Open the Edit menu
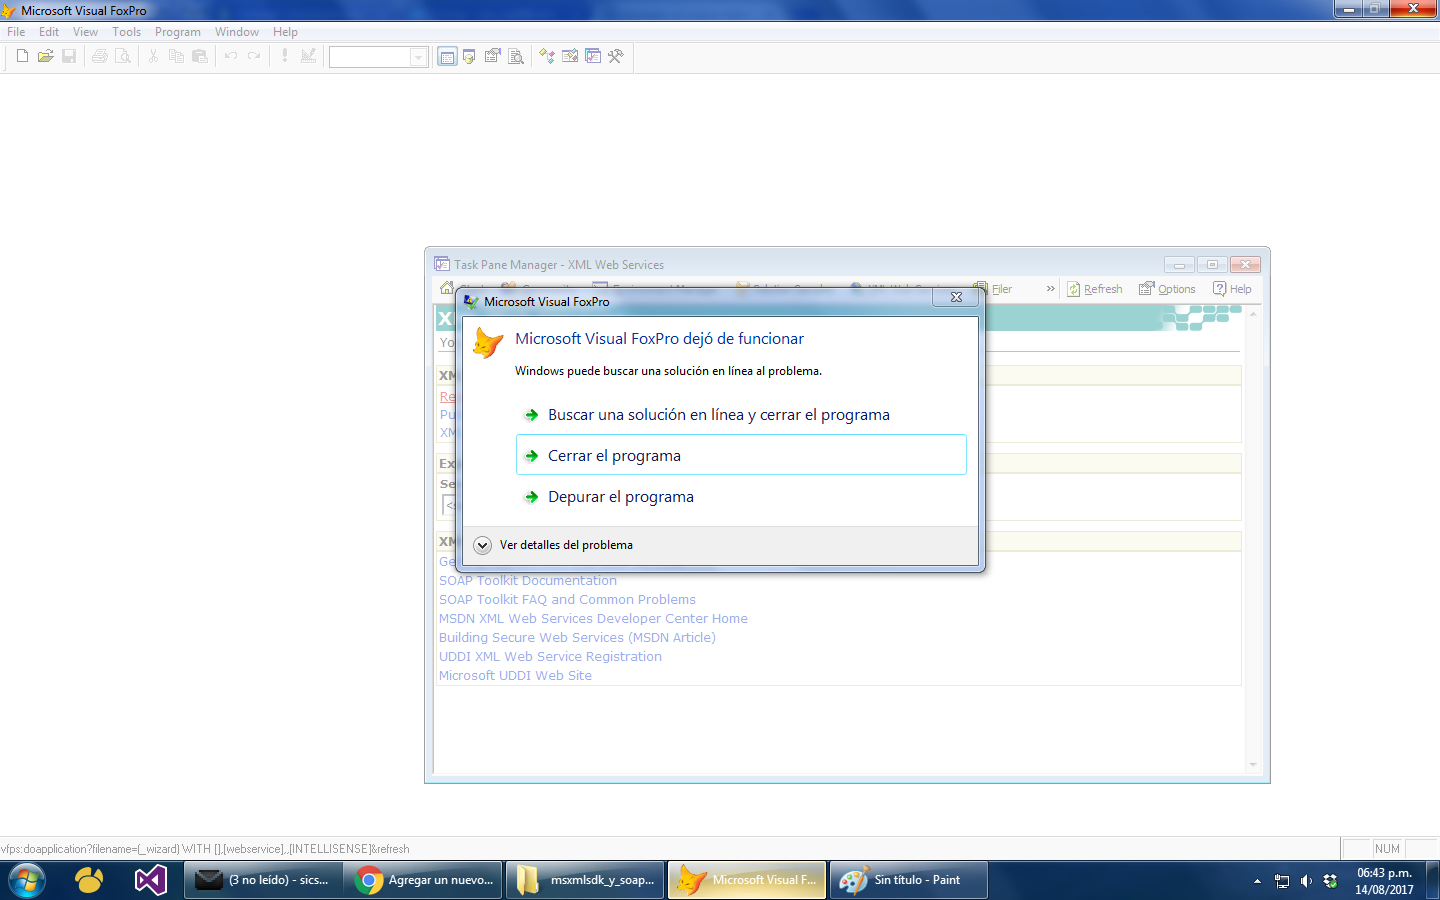Image resolution: width=1440 pixels, height=900 pixels. (49, 32)
